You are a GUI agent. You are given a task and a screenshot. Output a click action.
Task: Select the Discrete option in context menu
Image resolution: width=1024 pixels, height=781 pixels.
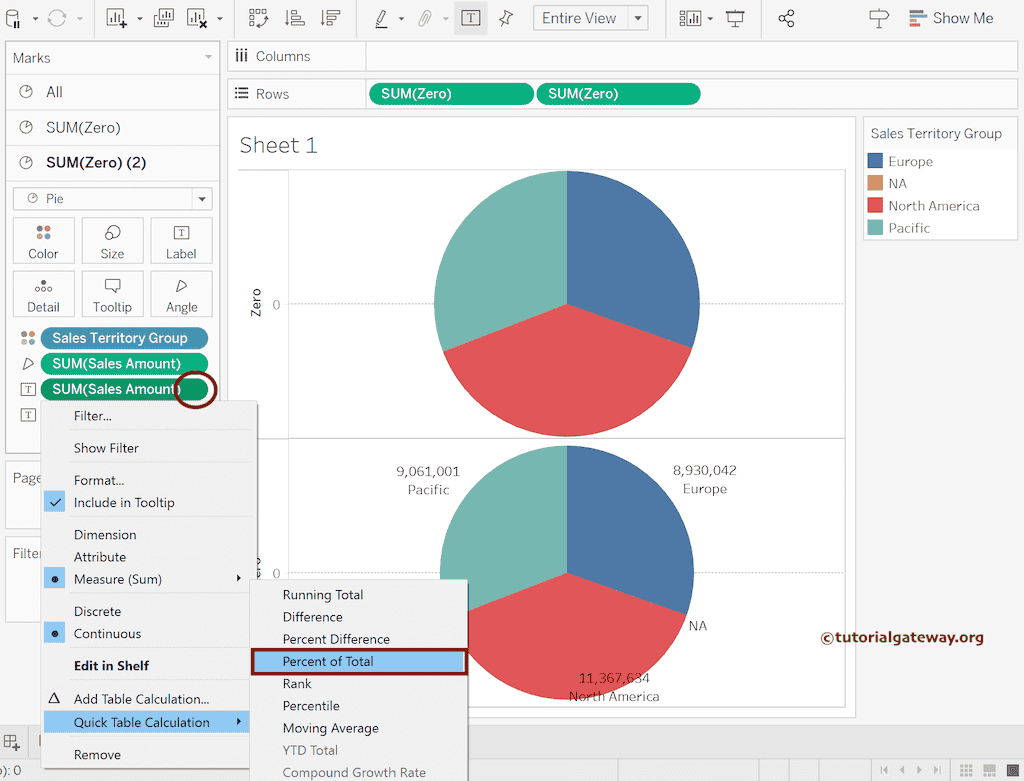point(97,611)
